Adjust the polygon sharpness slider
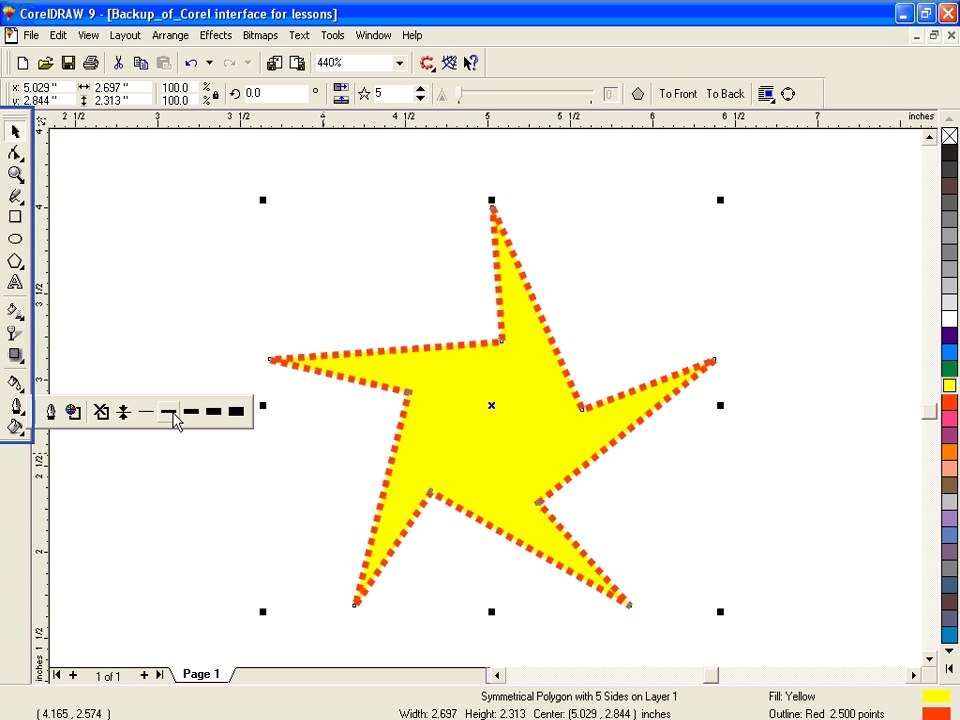 [x=527, y=95]
